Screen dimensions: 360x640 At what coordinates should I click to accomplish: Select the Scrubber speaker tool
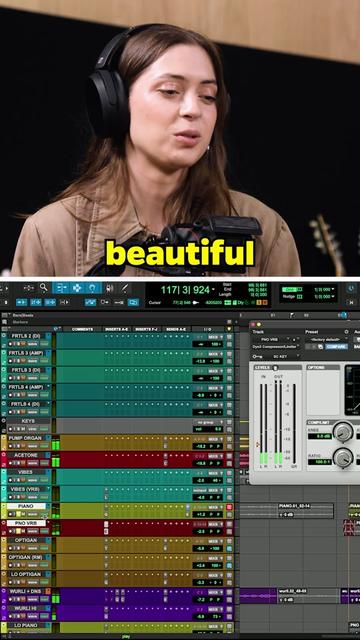pos(109,288)
